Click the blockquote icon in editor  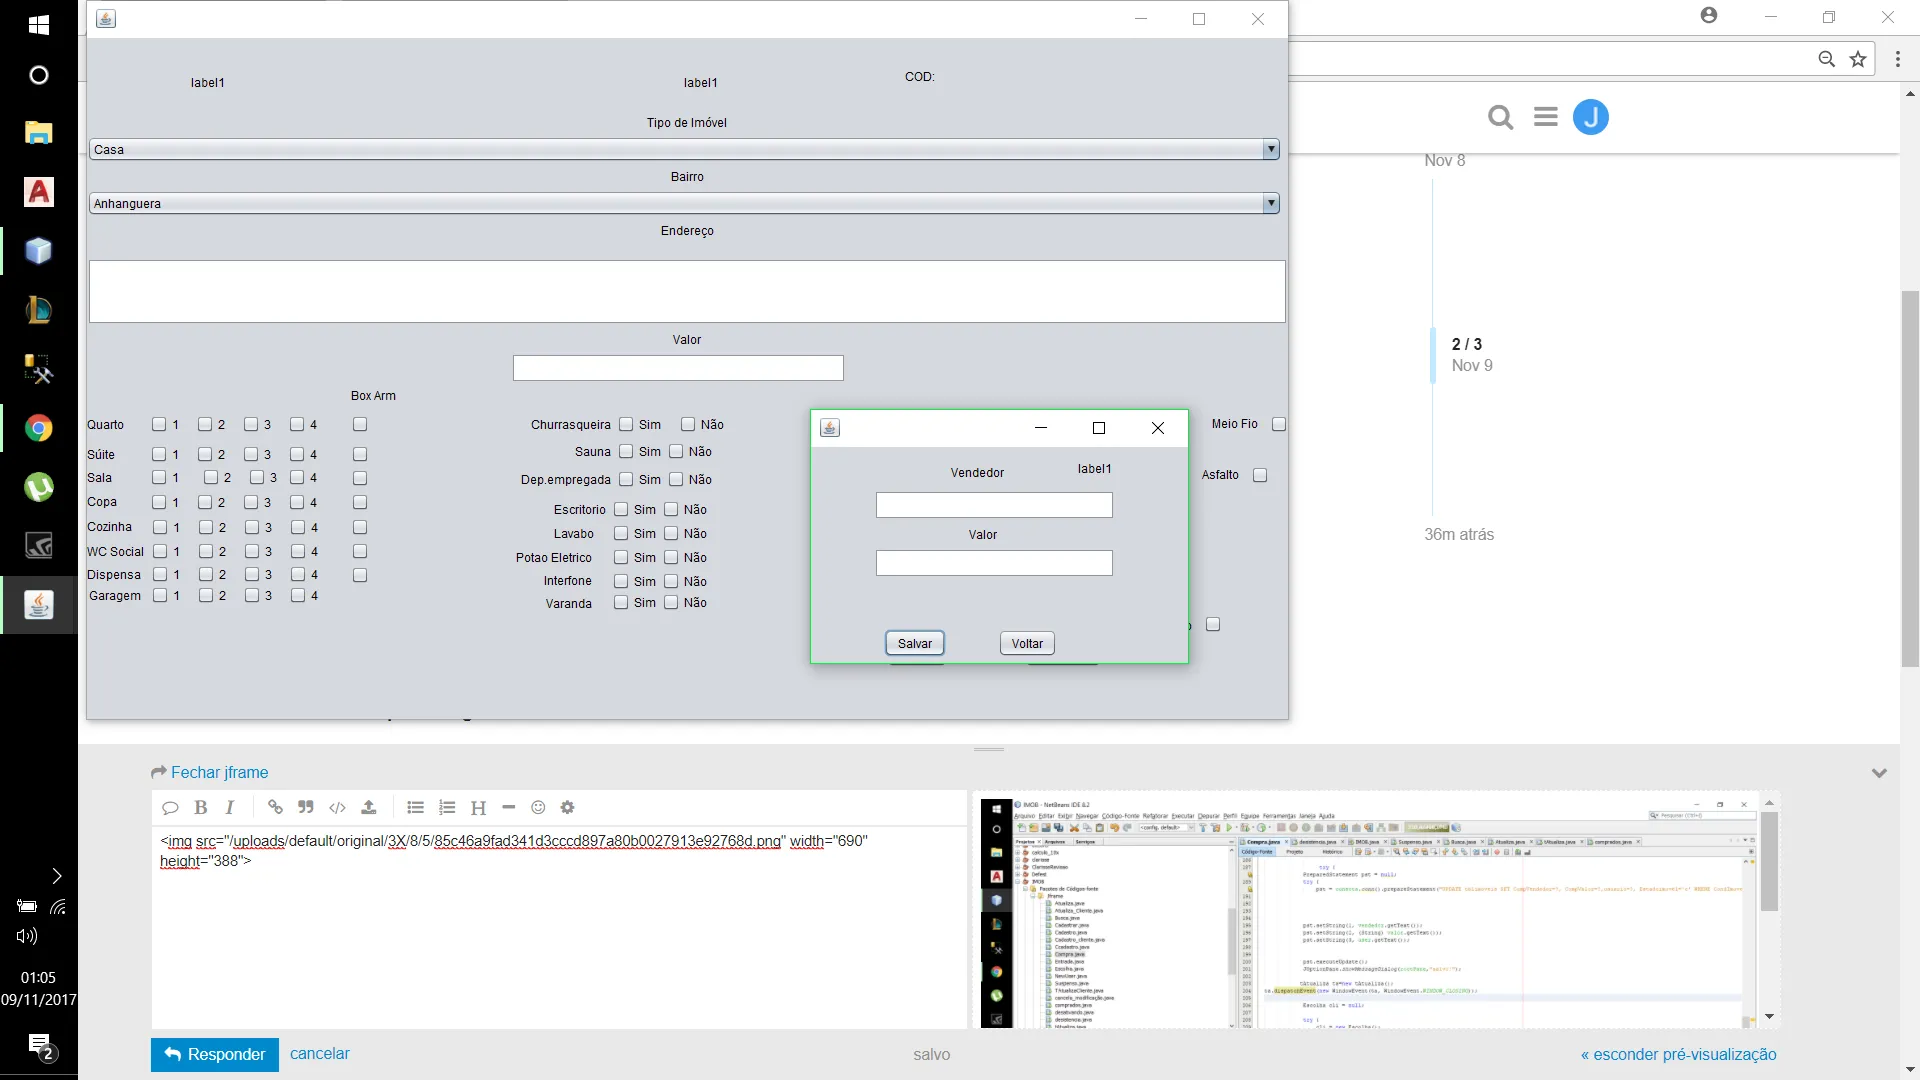[x=306, y=808]
